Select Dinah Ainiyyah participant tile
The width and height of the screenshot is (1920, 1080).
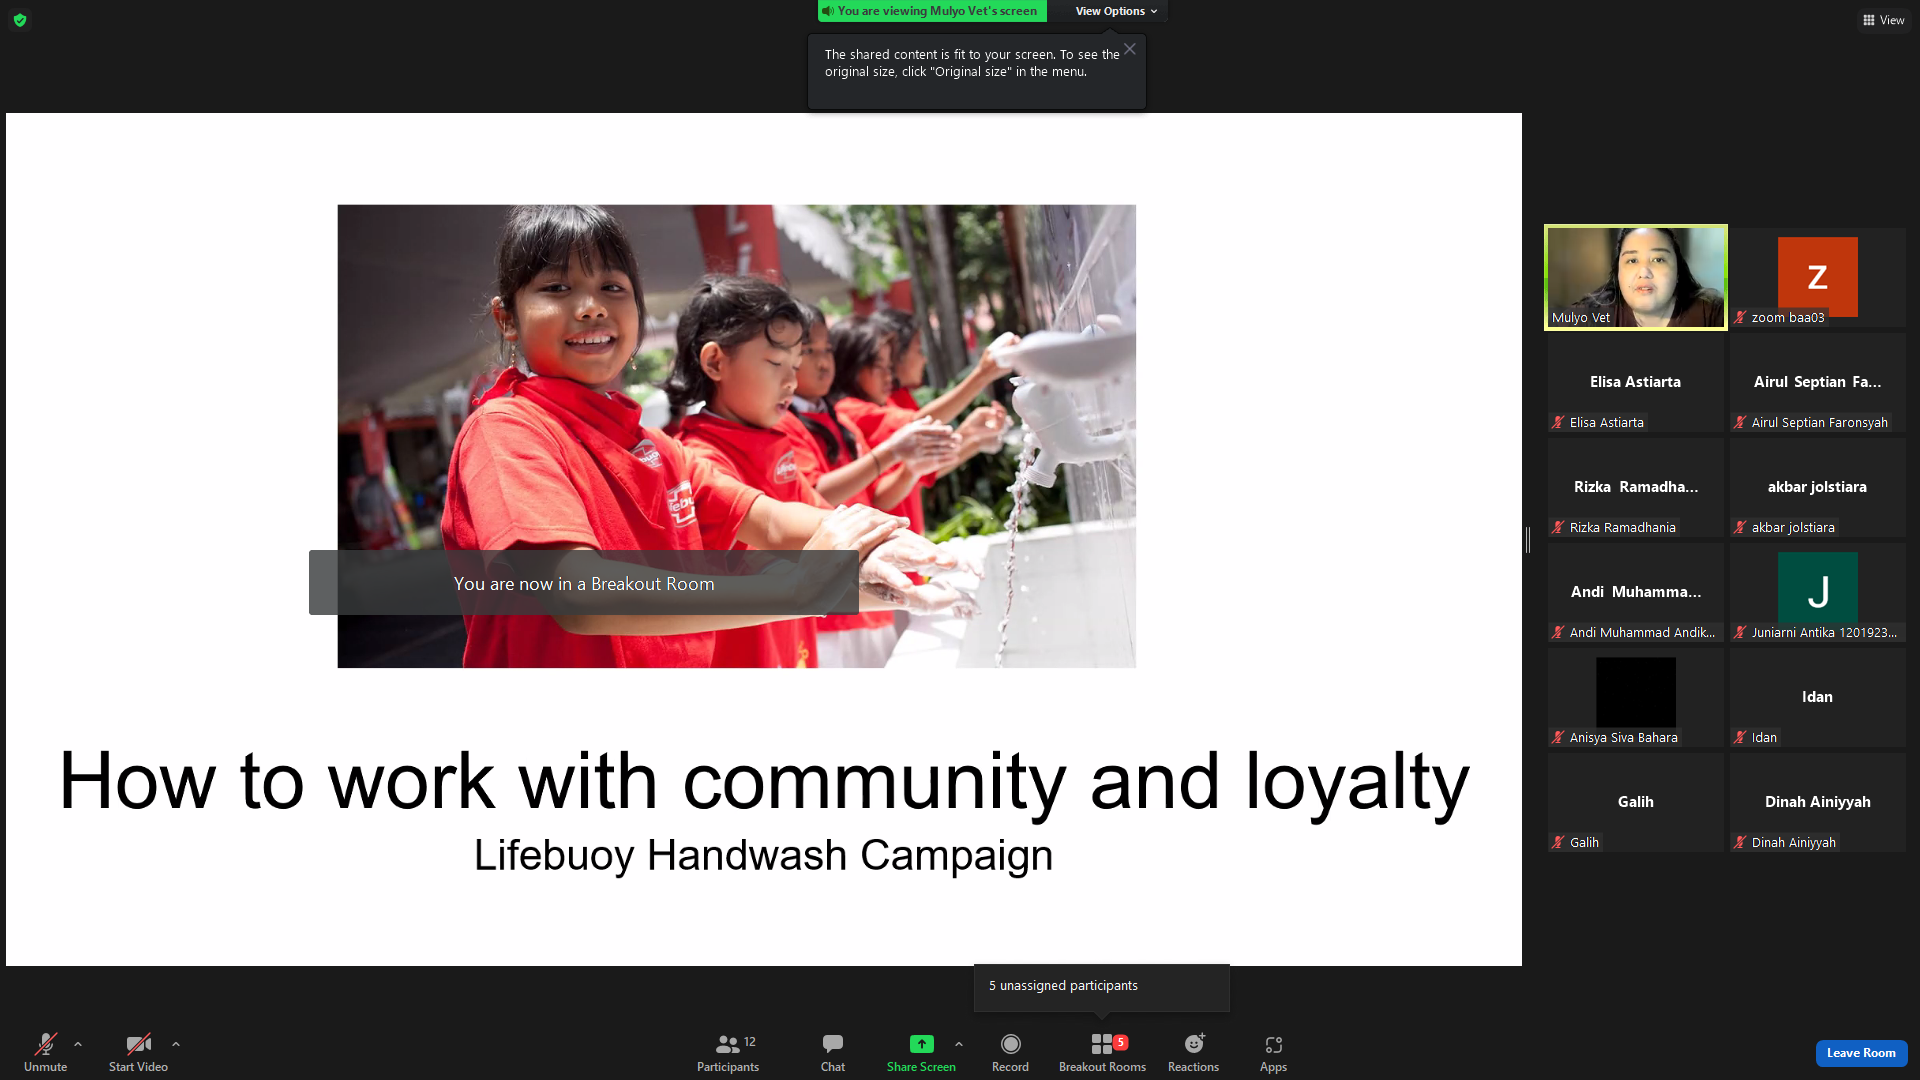1817,802
